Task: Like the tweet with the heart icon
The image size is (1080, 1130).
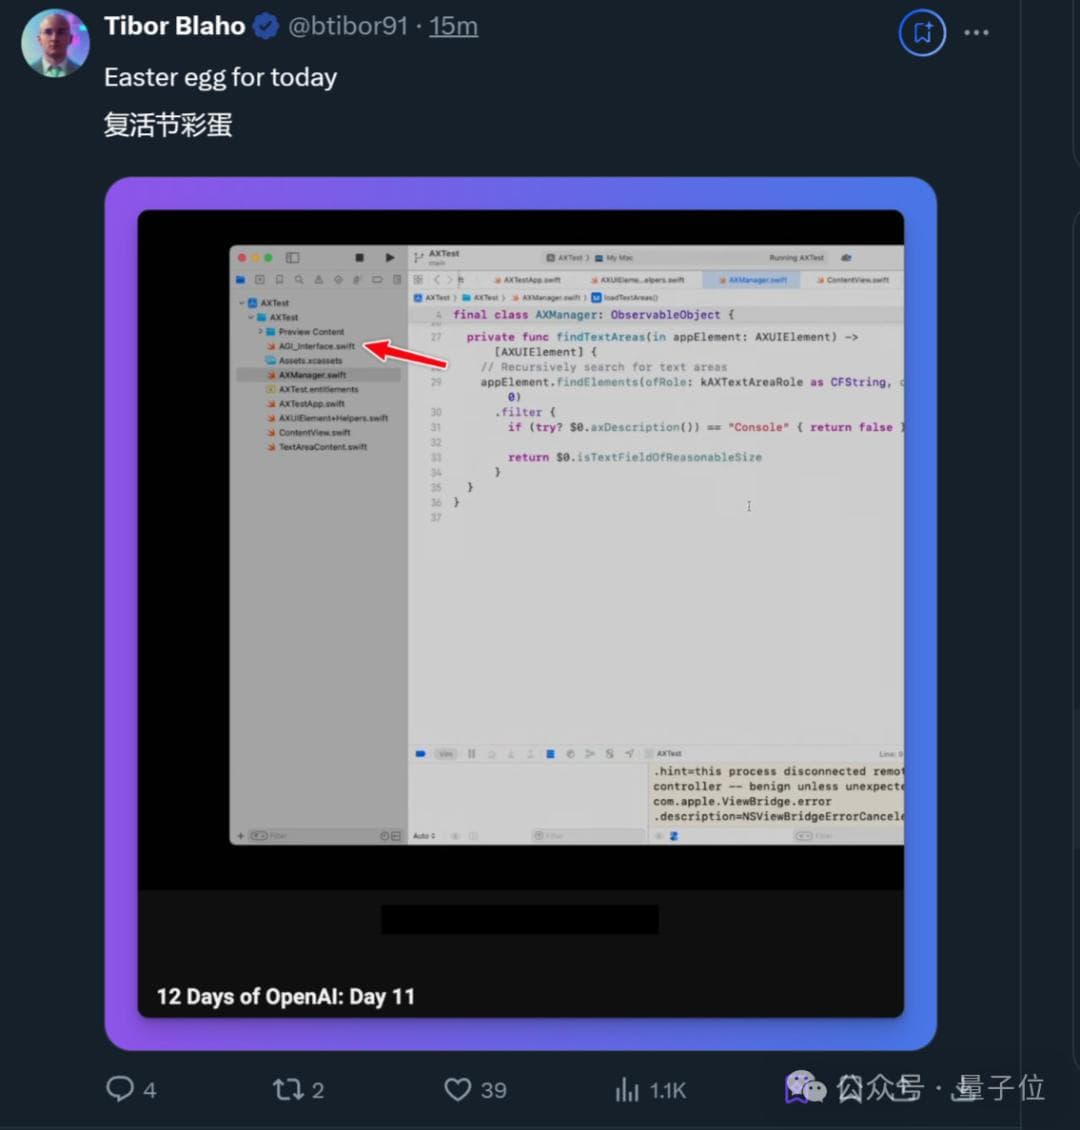Action: click(458, 1088)
